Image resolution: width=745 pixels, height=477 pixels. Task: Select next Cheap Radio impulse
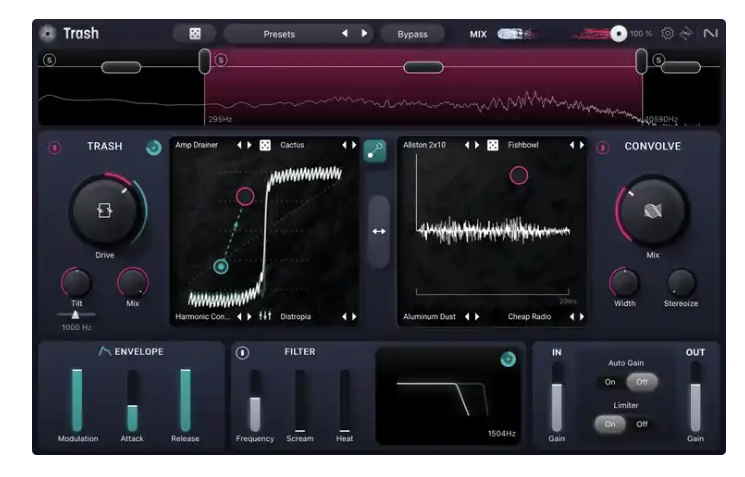pos(582,316)
